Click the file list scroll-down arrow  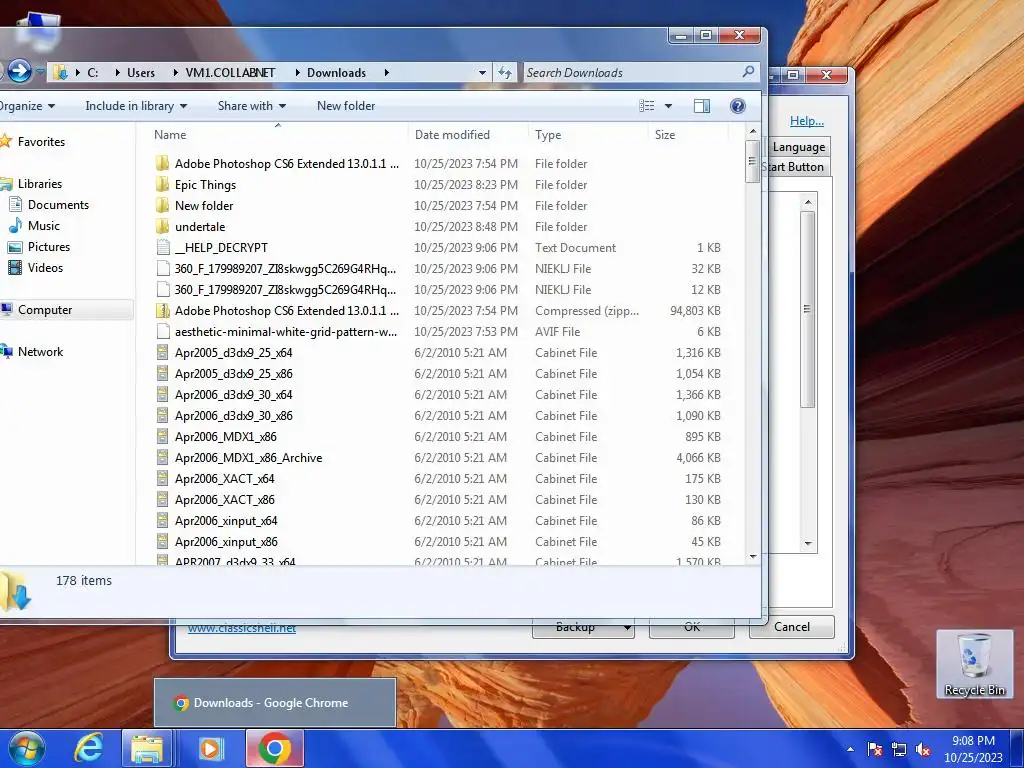click(x=753, y=557)
